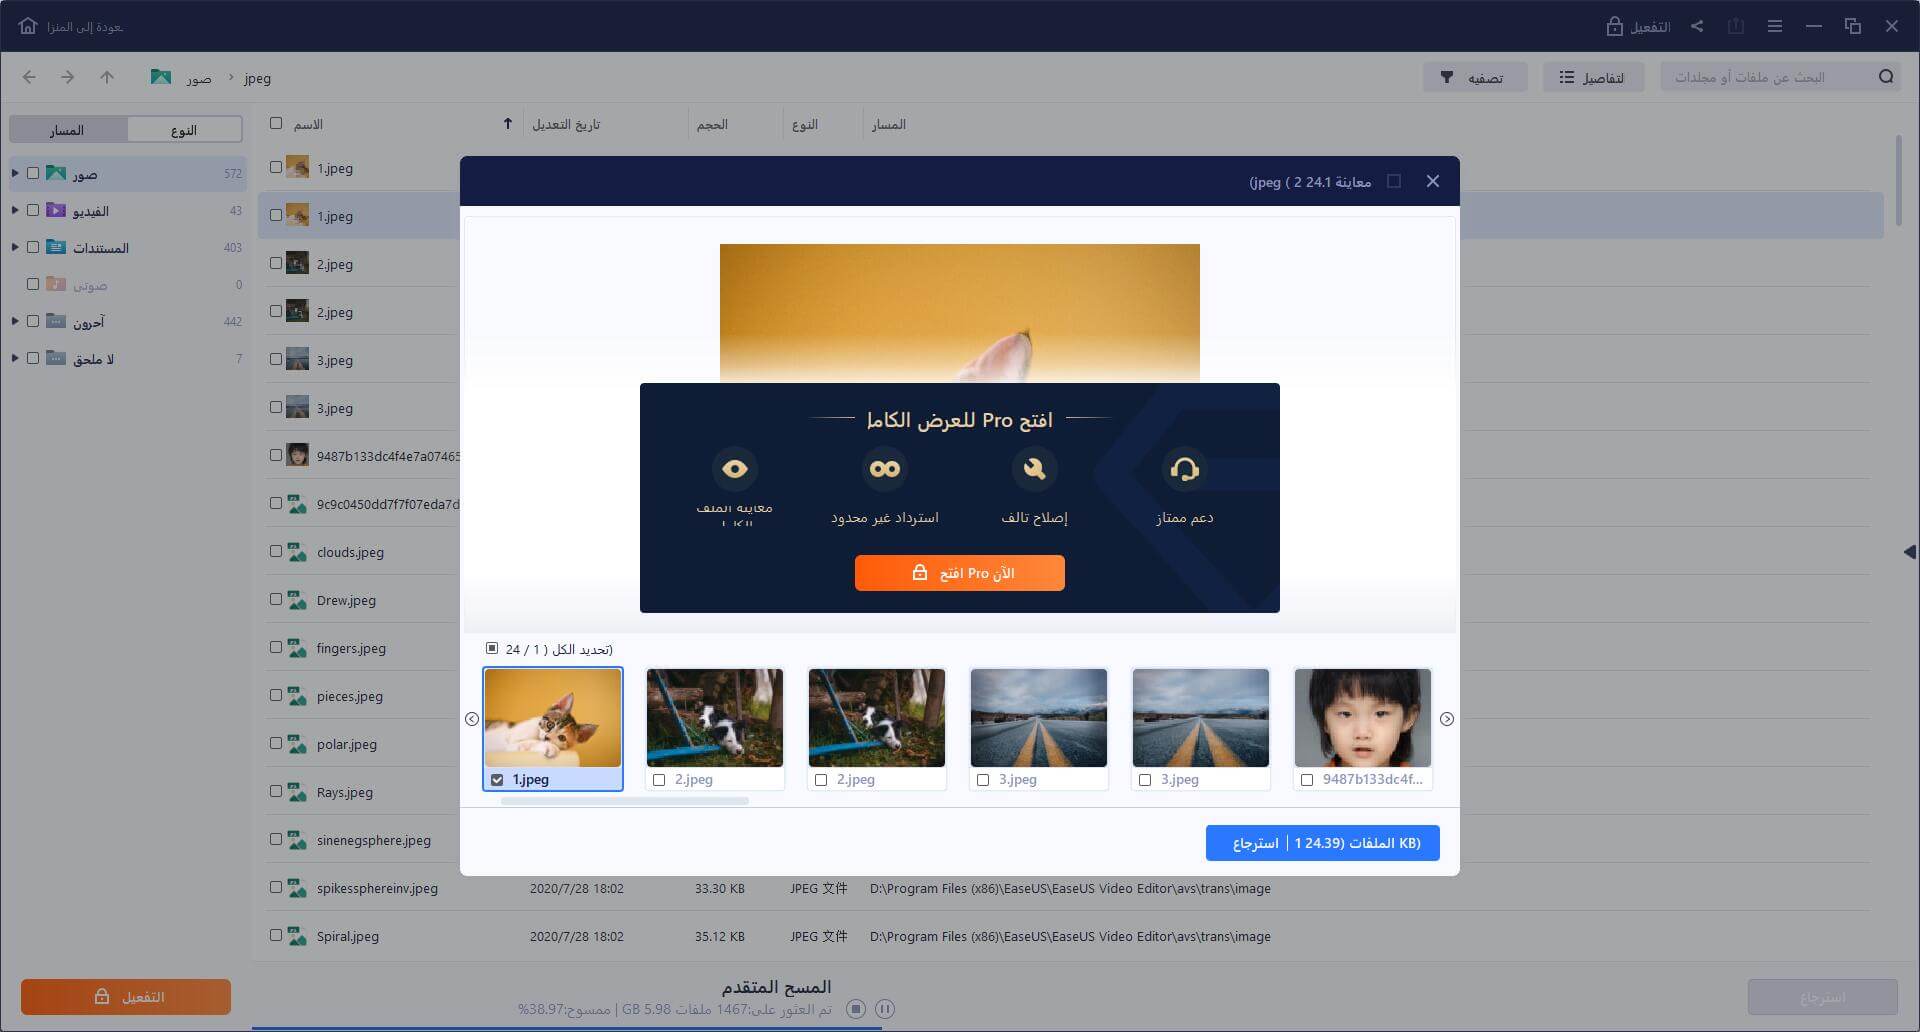
Task: Expand the الفيديو category tree
Action: pos(15,211)
